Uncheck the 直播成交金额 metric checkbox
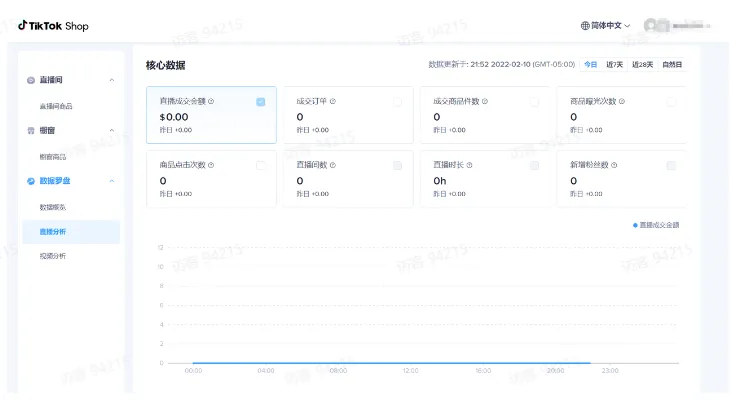Viewport: 731px width, 400px height. click(x=261, y=102)
